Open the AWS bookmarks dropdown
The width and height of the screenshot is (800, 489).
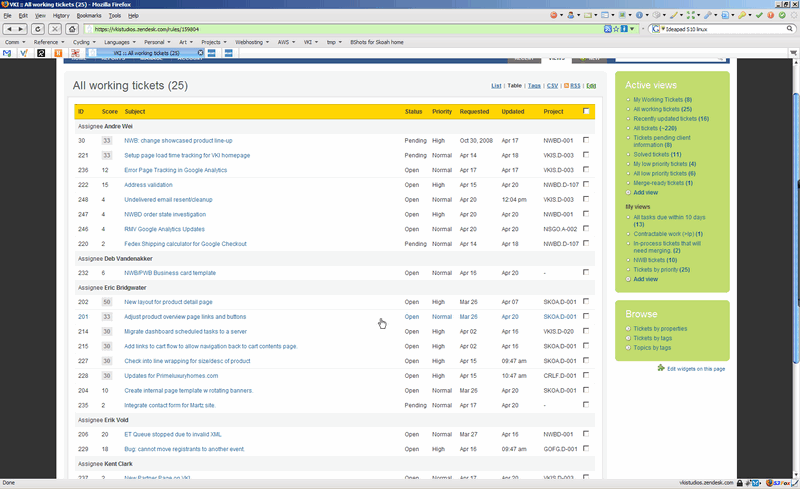point(286,42)
